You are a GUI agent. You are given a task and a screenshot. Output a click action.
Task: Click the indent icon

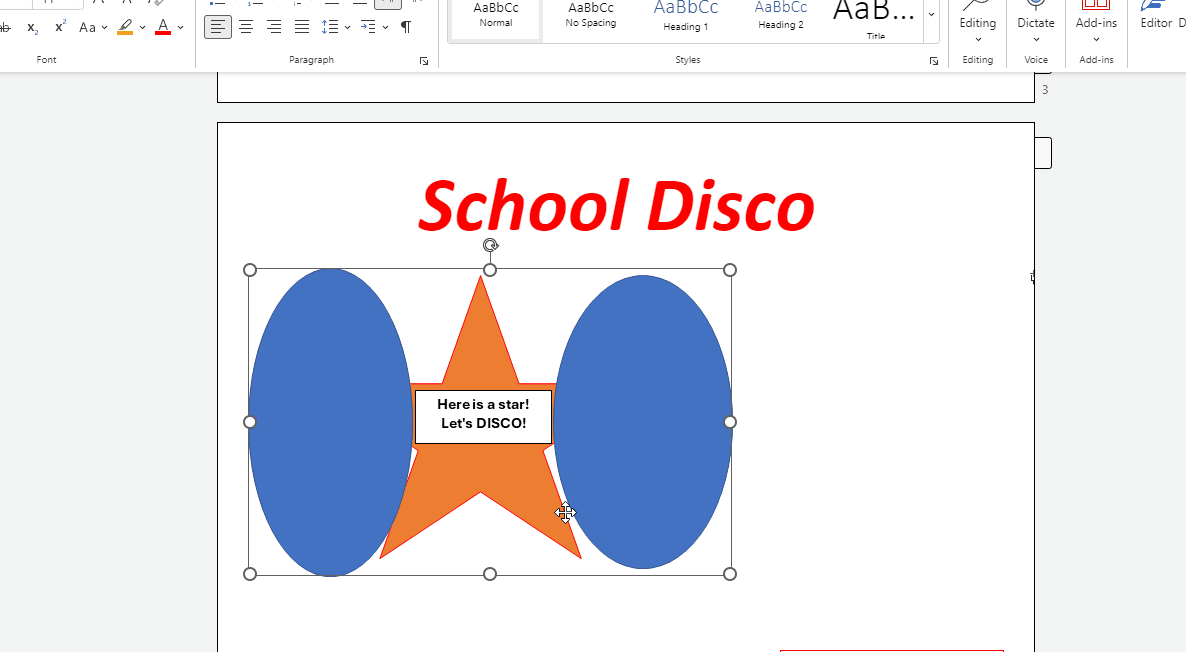(368, 27)
